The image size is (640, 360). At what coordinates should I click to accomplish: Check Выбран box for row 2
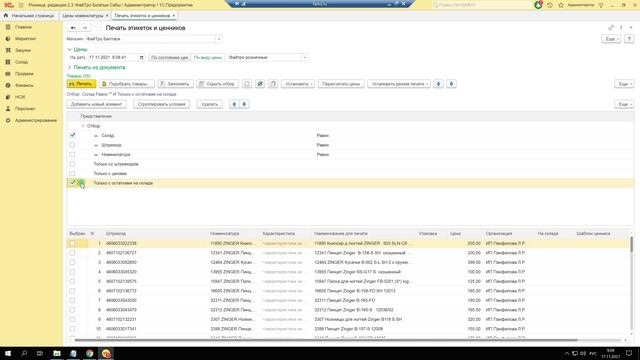72,253
